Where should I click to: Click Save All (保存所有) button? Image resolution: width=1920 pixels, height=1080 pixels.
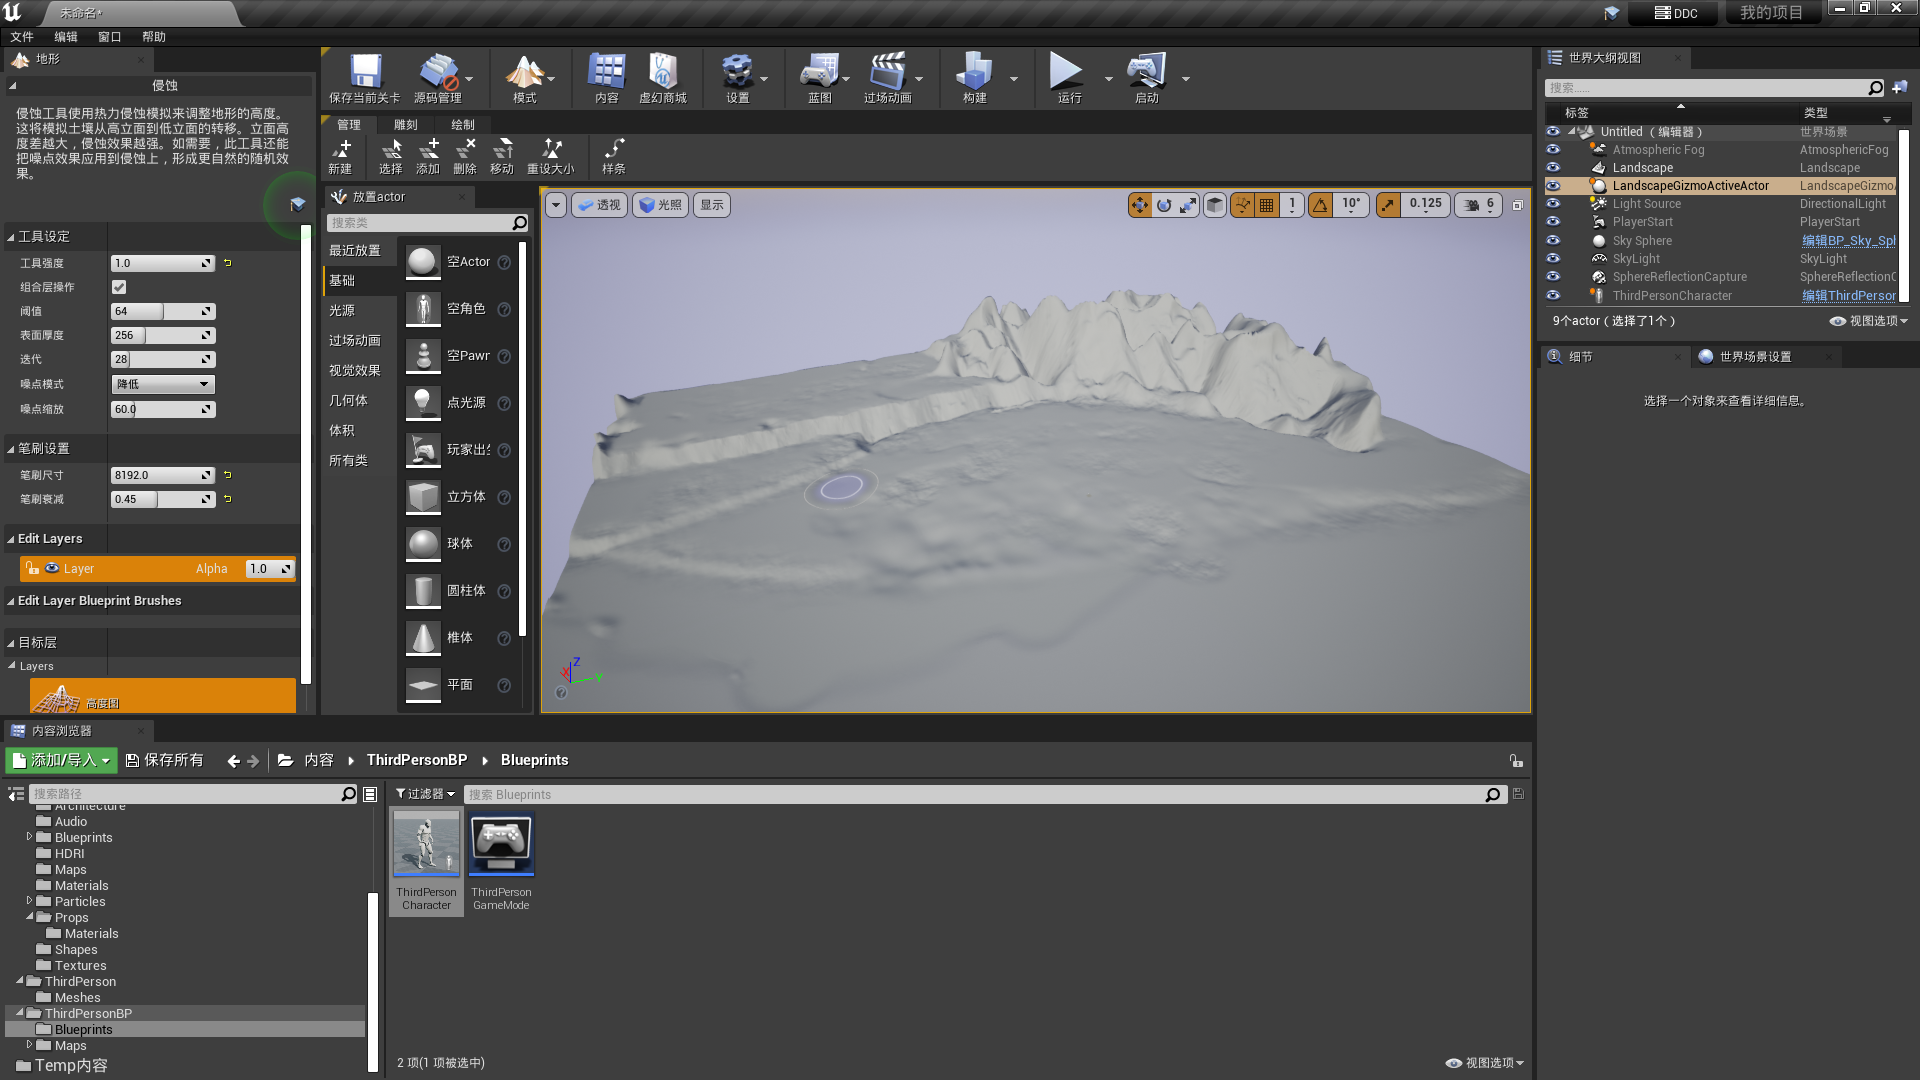coord(165,760)
